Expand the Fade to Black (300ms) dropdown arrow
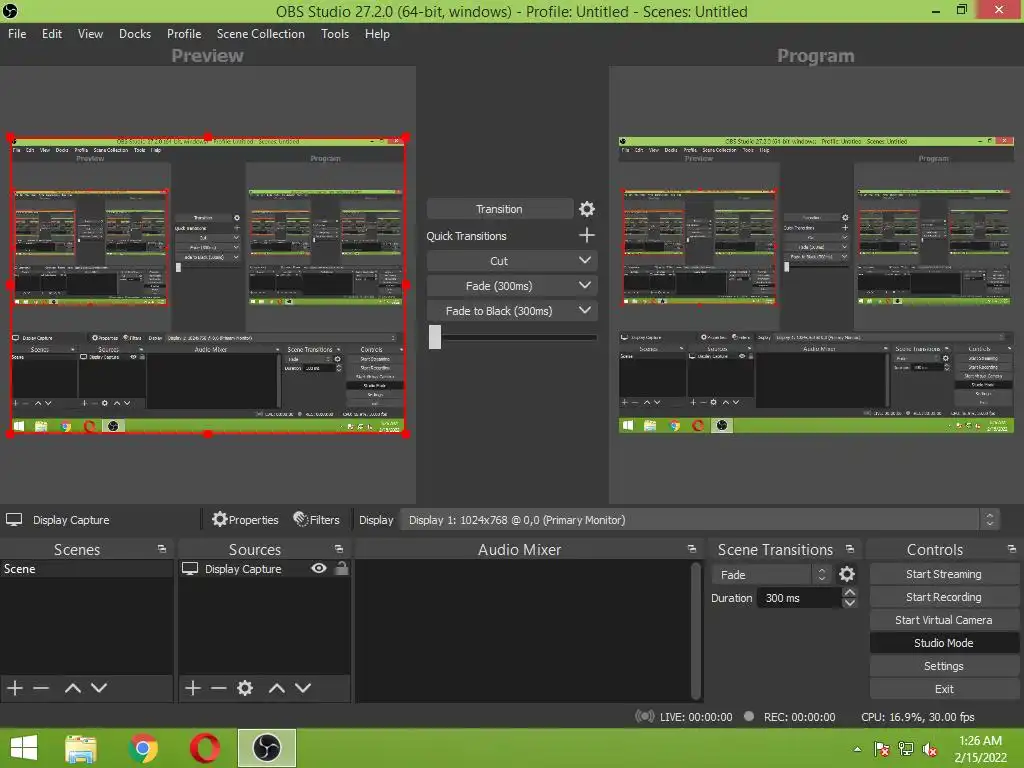 click(x=584, y=310)
